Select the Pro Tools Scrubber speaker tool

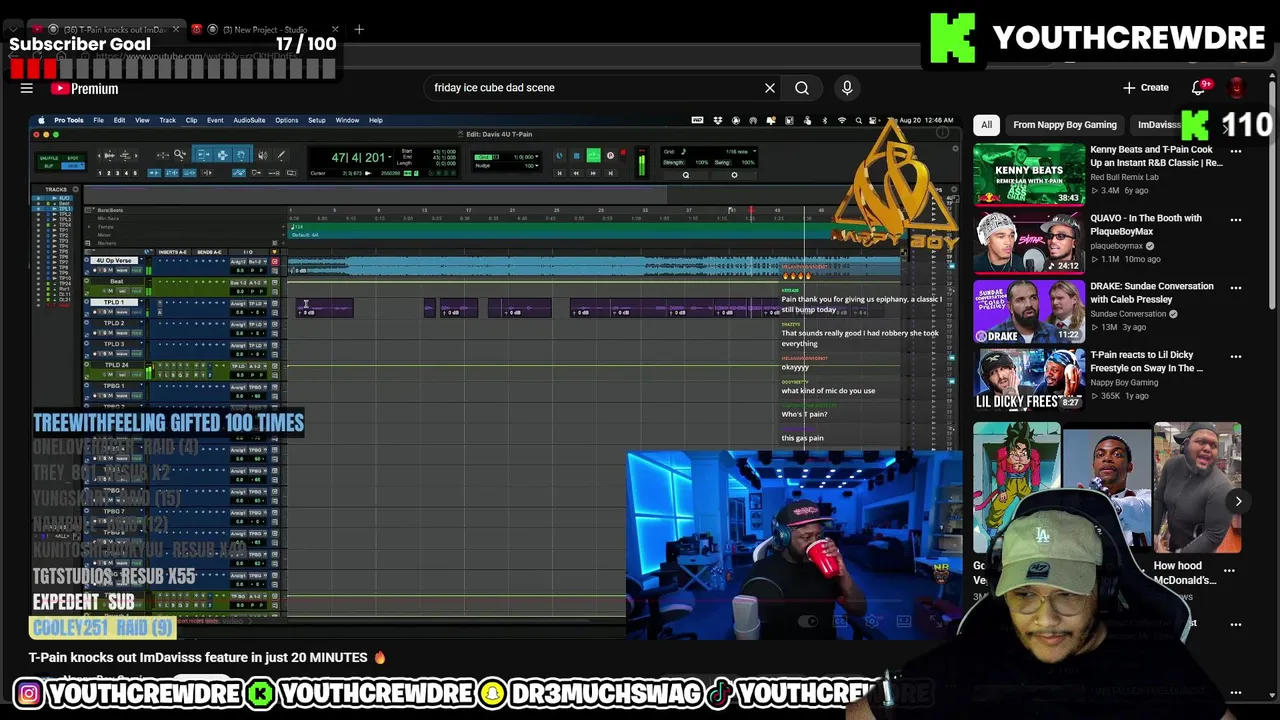262,155
